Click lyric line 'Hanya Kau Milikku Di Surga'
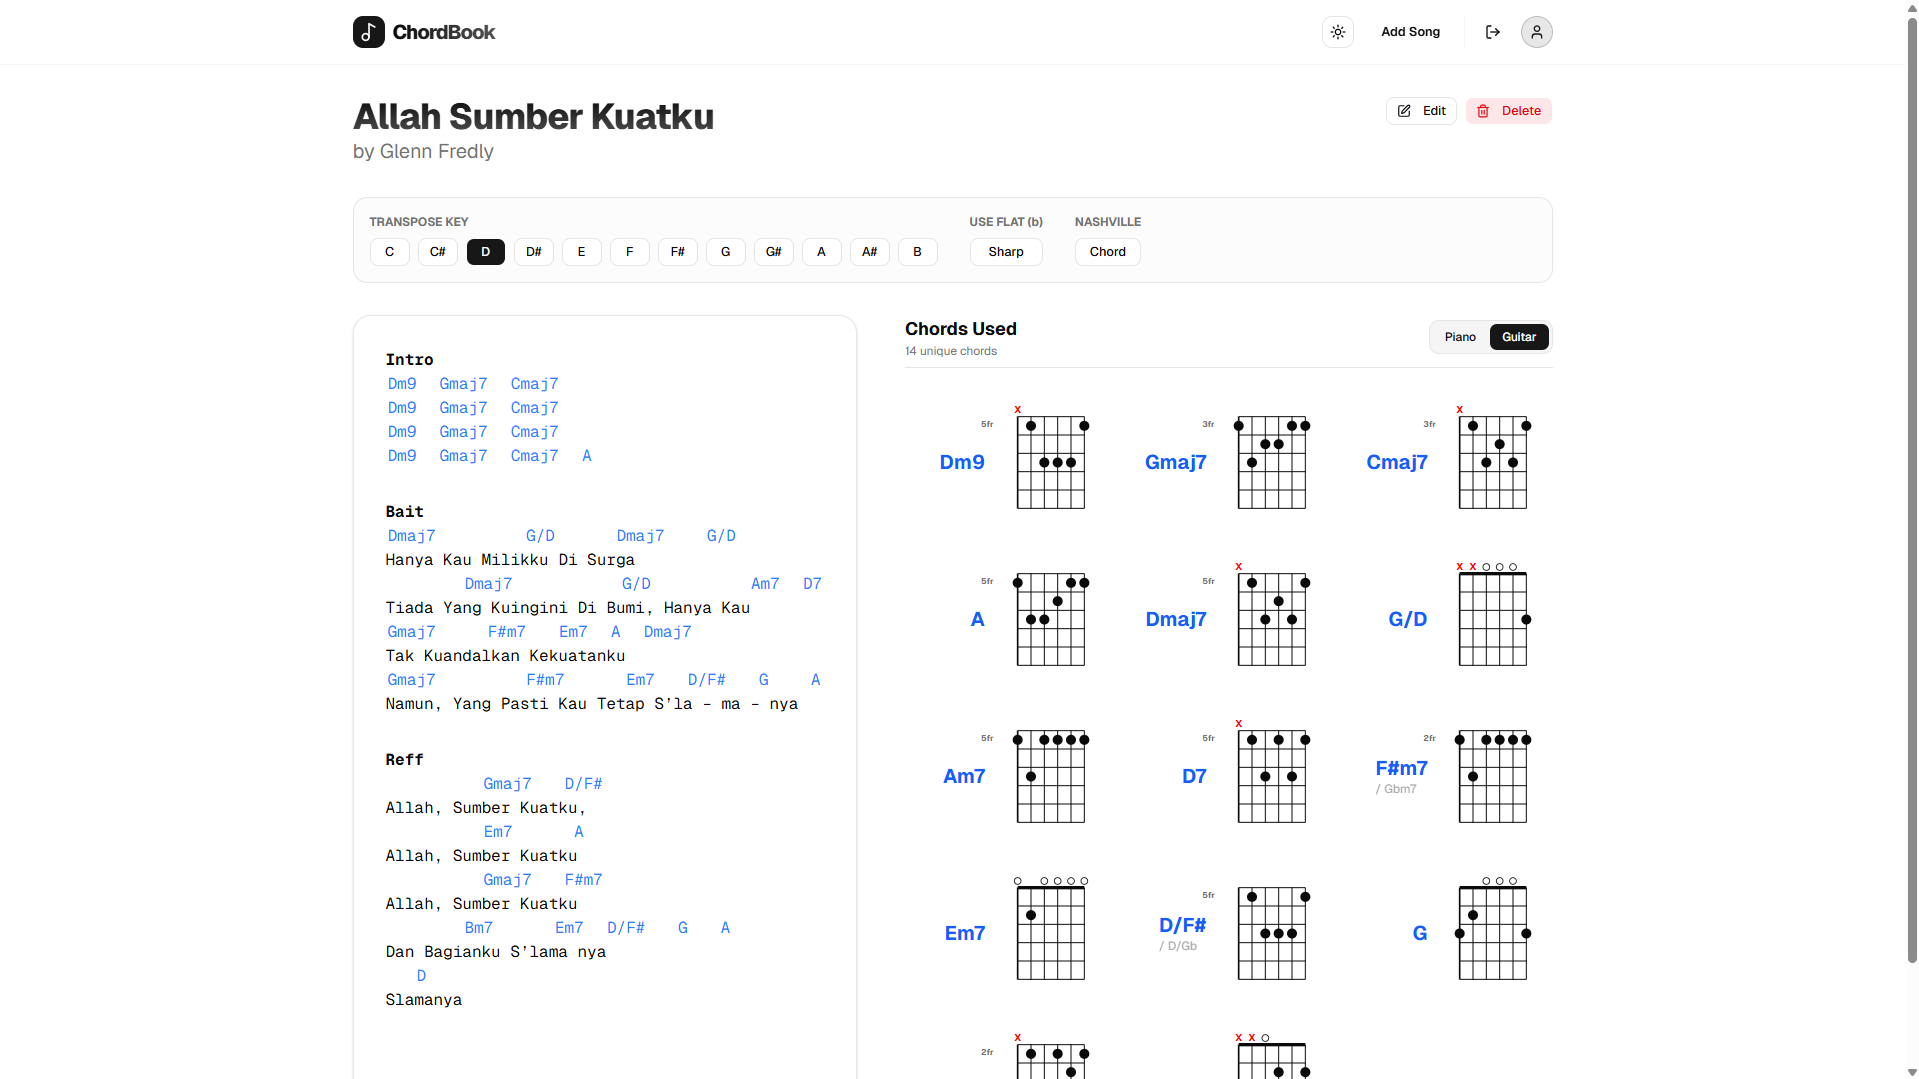The image size is (1919, 1079). (510, 560)
